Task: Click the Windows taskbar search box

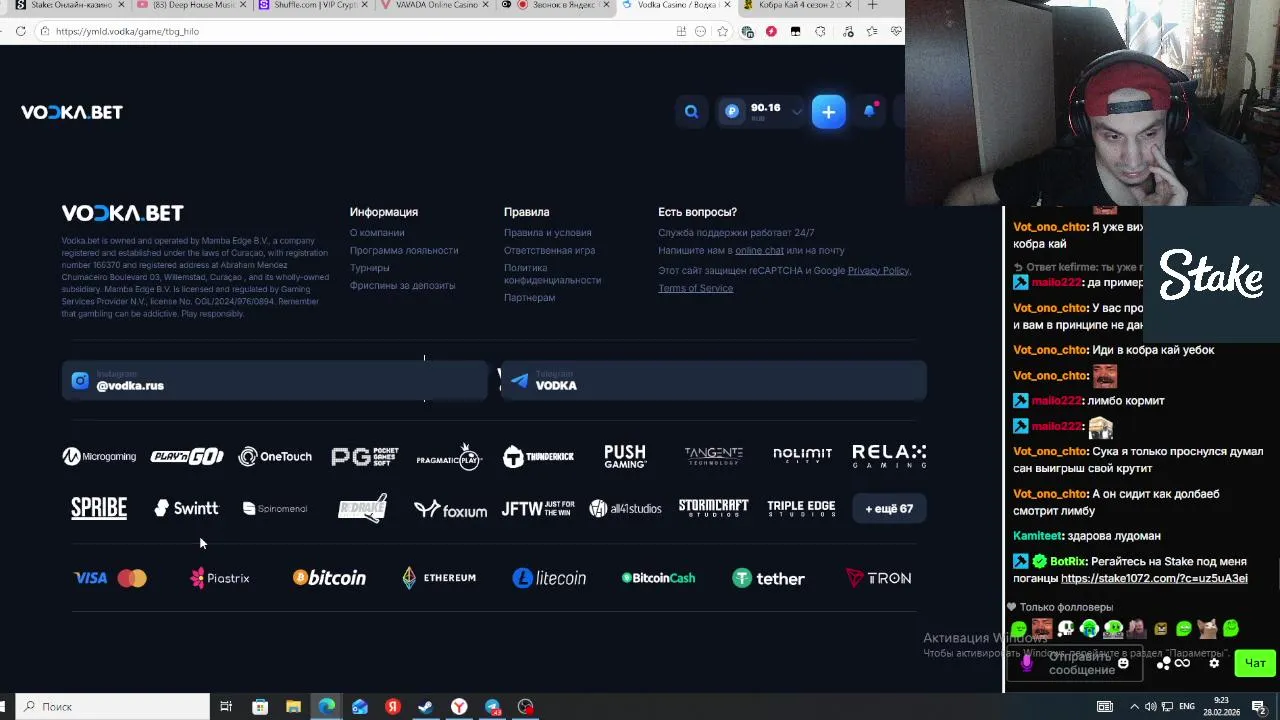Action: [112, 707]
